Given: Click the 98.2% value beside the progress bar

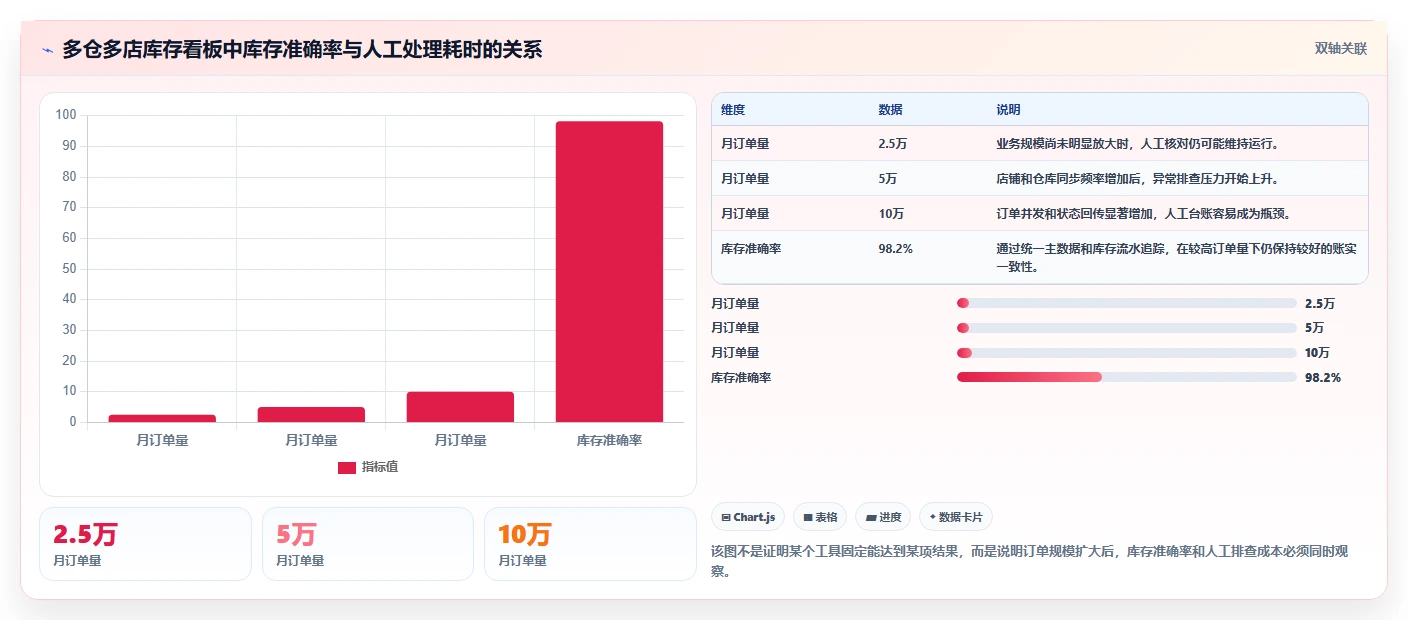Looking at the screenshot, I should [x=1323, y=378].
